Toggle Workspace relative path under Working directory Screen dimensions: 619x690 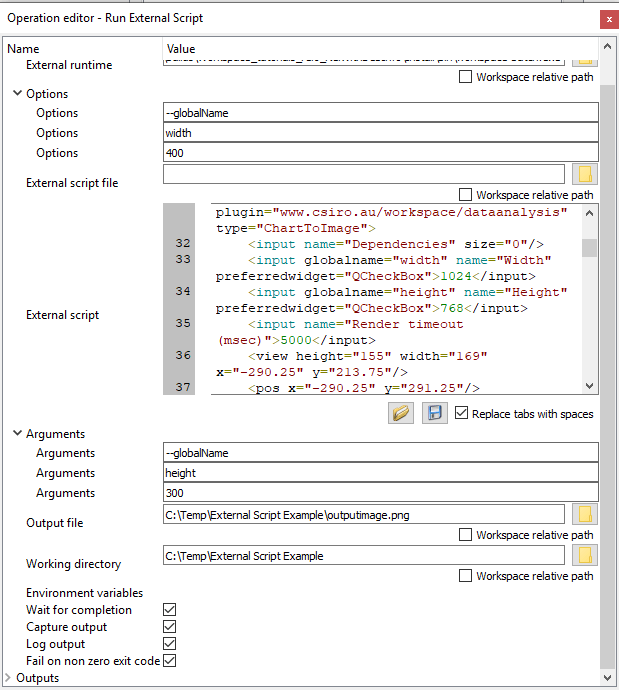[x=465, y=576]
